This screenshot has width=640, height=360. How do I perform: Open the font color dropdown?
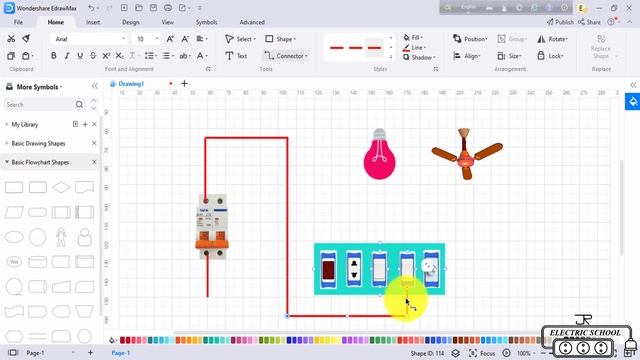(202, 56)
